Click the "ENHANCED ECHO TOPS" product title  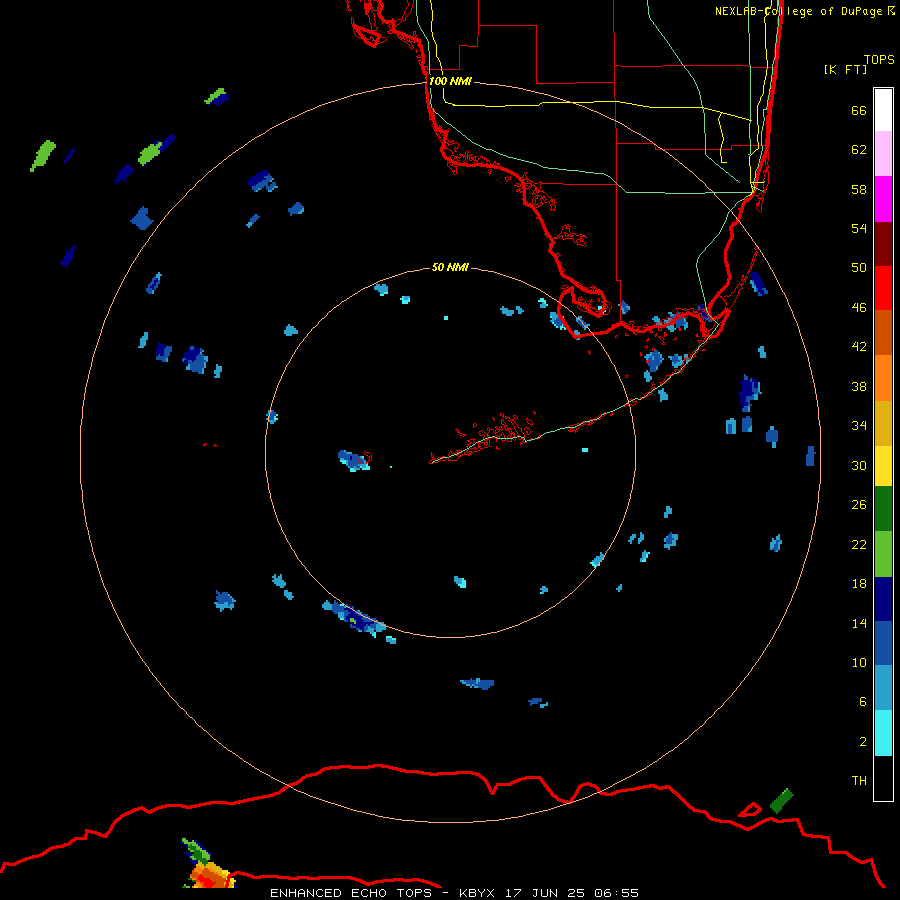(x=351, y=893)
